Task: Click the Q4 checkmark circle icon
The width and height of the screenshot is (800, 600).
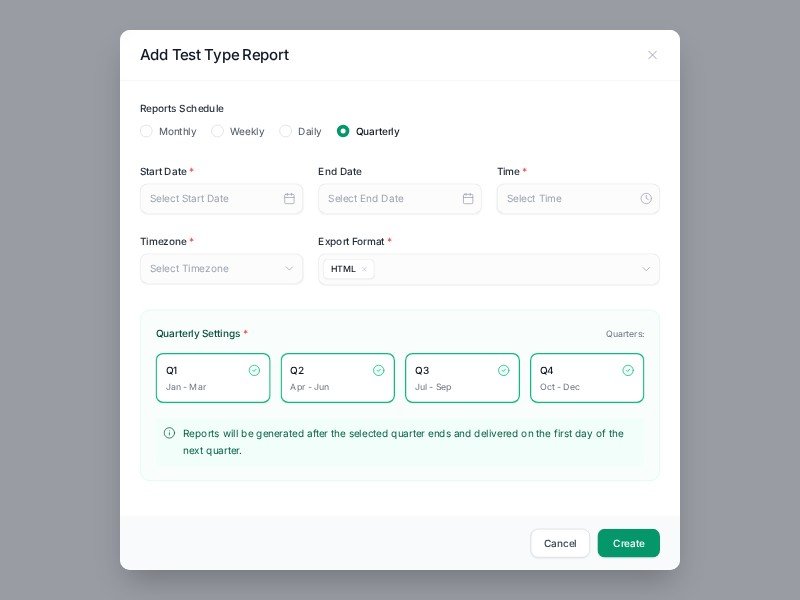Action: [628, 370]
